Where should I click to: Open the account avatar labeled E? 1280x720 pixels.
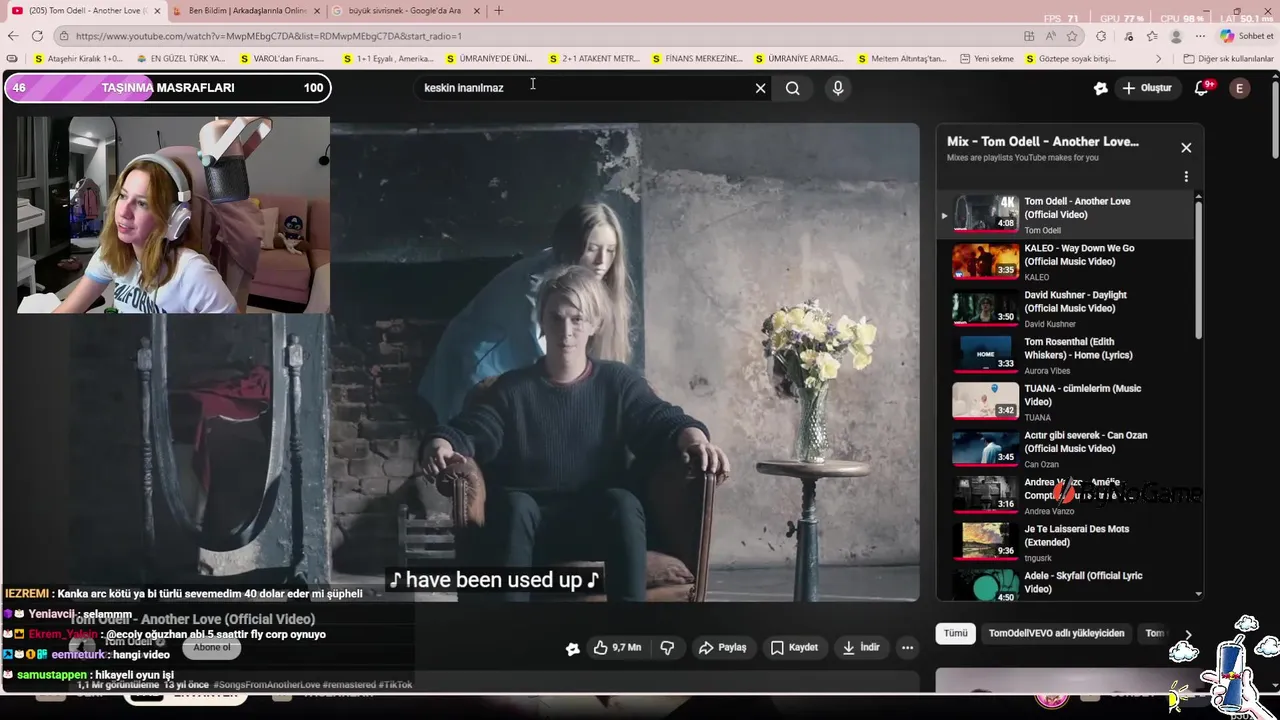click(1240, 88)
